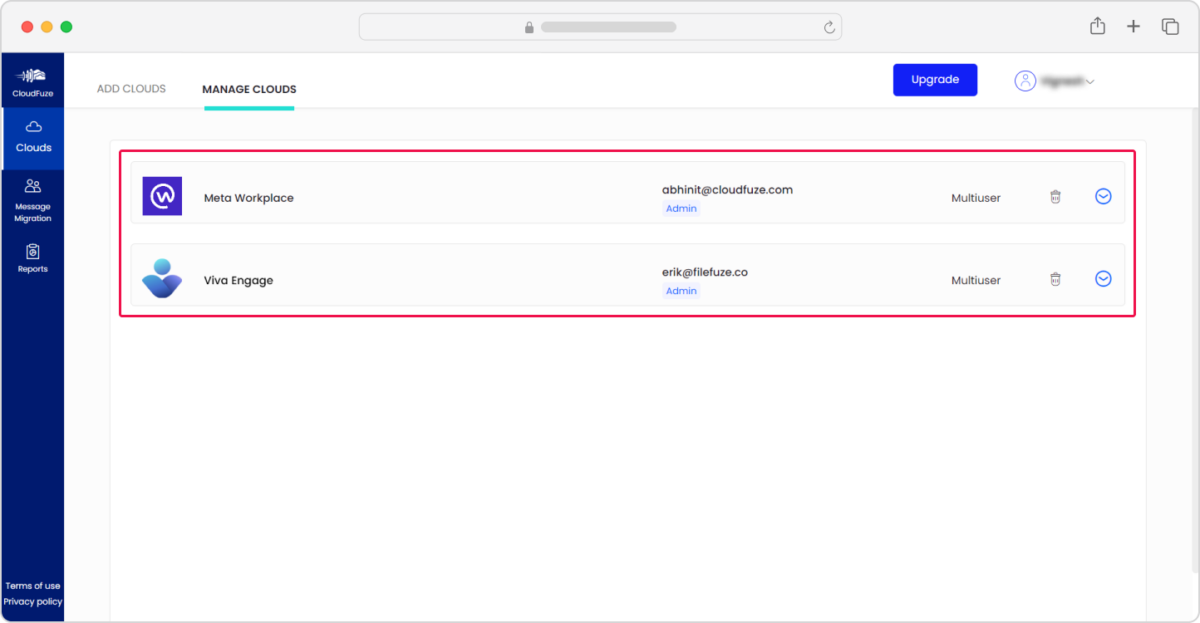Delete the Meta Workplace cloud
The width and height of the screenshot is (1200, 623).
pyautogui.click(x=1055, y=197)
